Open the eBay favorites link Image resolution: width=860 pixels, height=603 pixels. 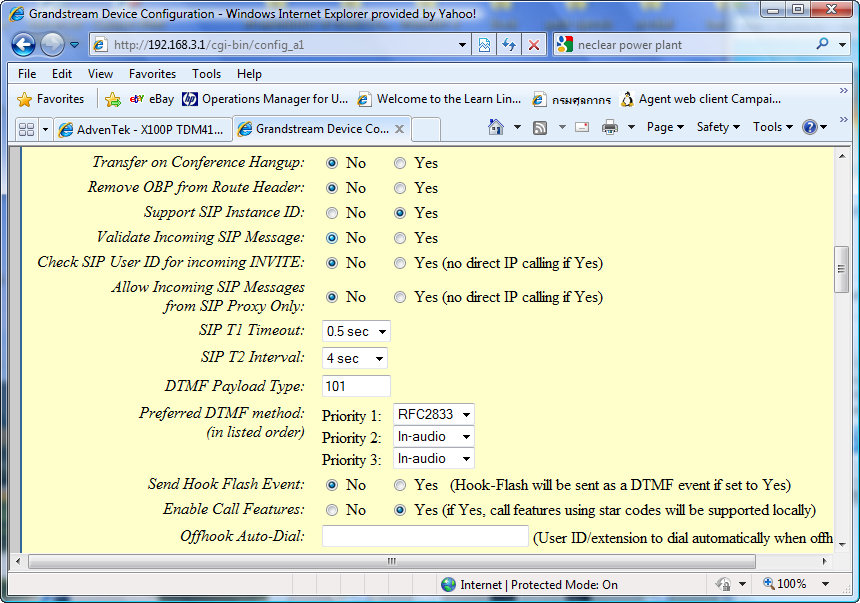point(151,99)
